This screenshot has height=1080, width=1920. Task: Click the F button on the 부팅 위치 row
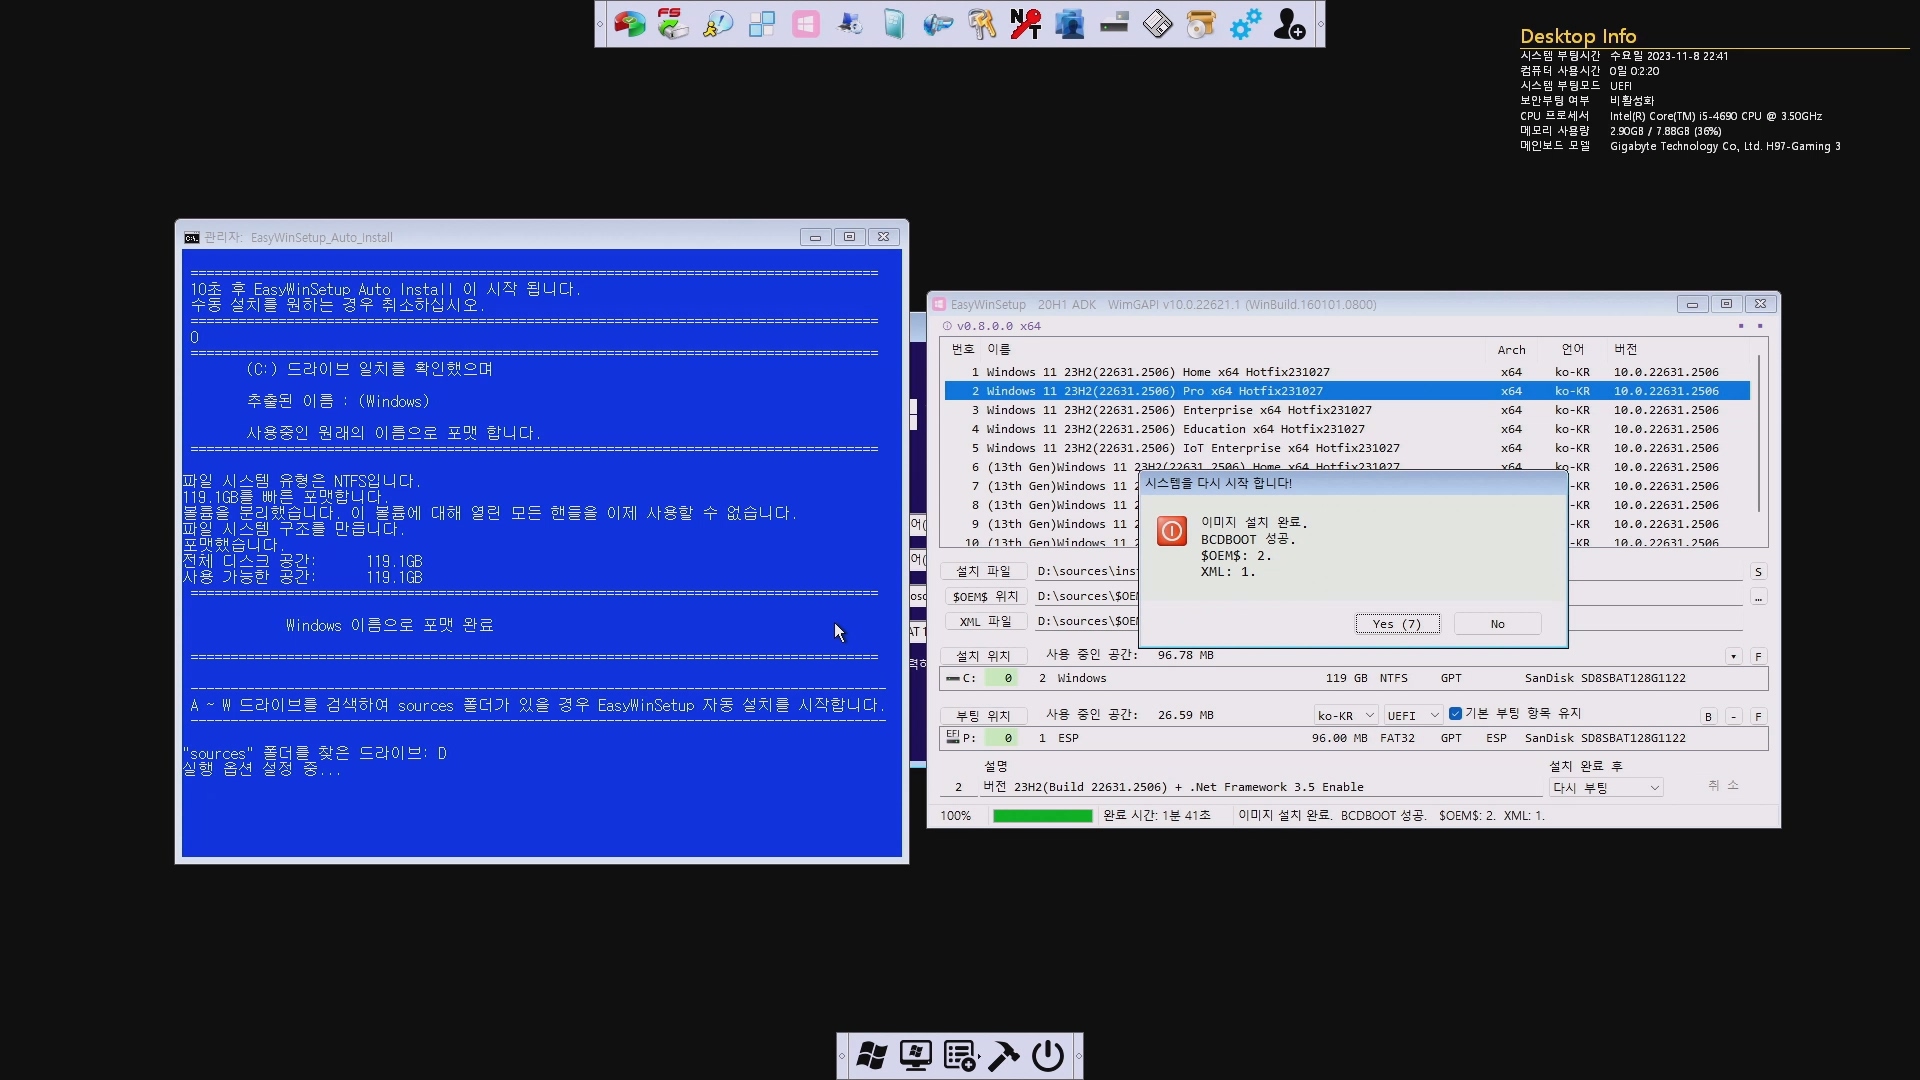click(1758, 717)
